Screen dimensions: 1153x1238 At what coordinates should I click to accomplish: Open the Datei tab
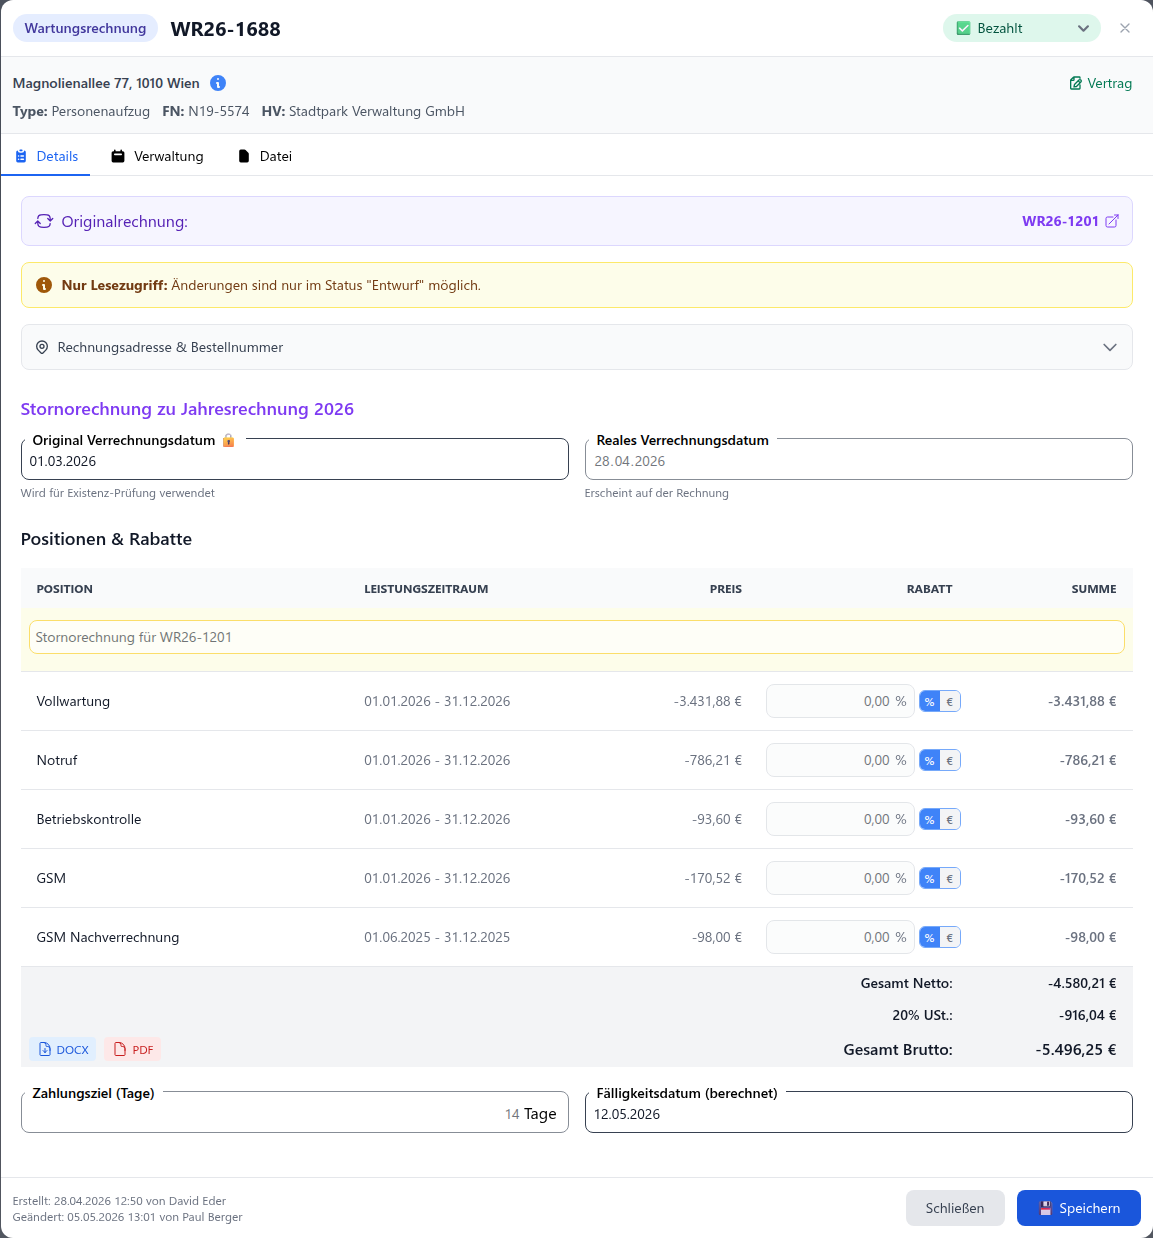(x=265, y=156)
